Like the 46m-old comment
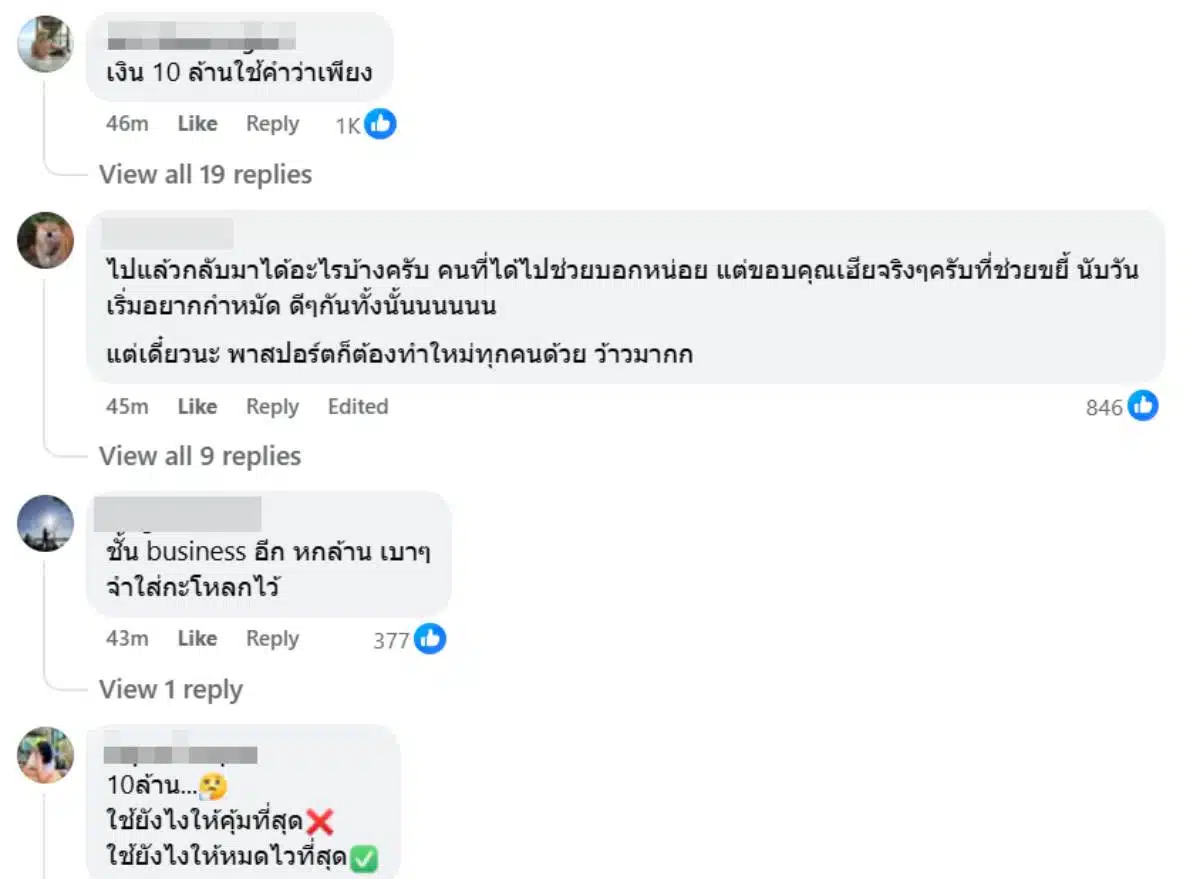This screenshot has width=1200, height=879. [197, 124]
